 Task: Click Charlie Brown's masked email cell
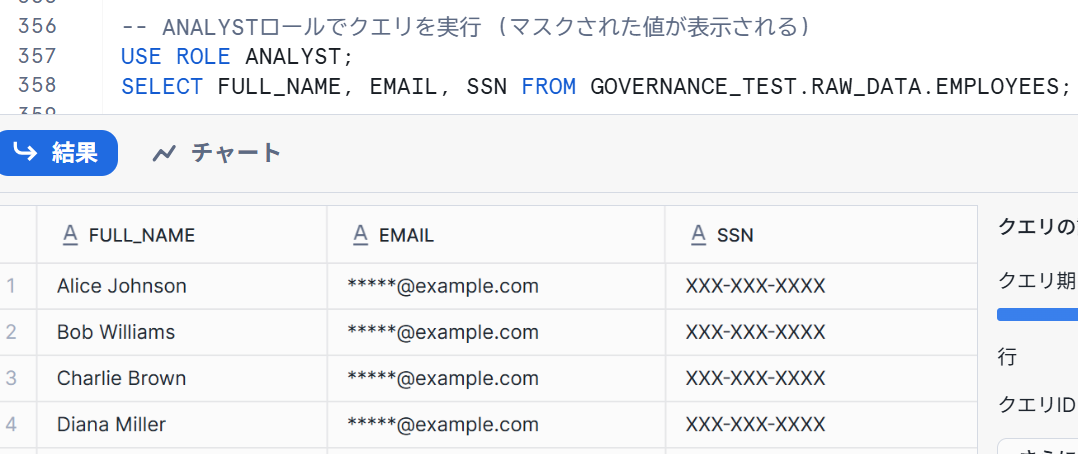pyautogui.click(x=496, y=378)
